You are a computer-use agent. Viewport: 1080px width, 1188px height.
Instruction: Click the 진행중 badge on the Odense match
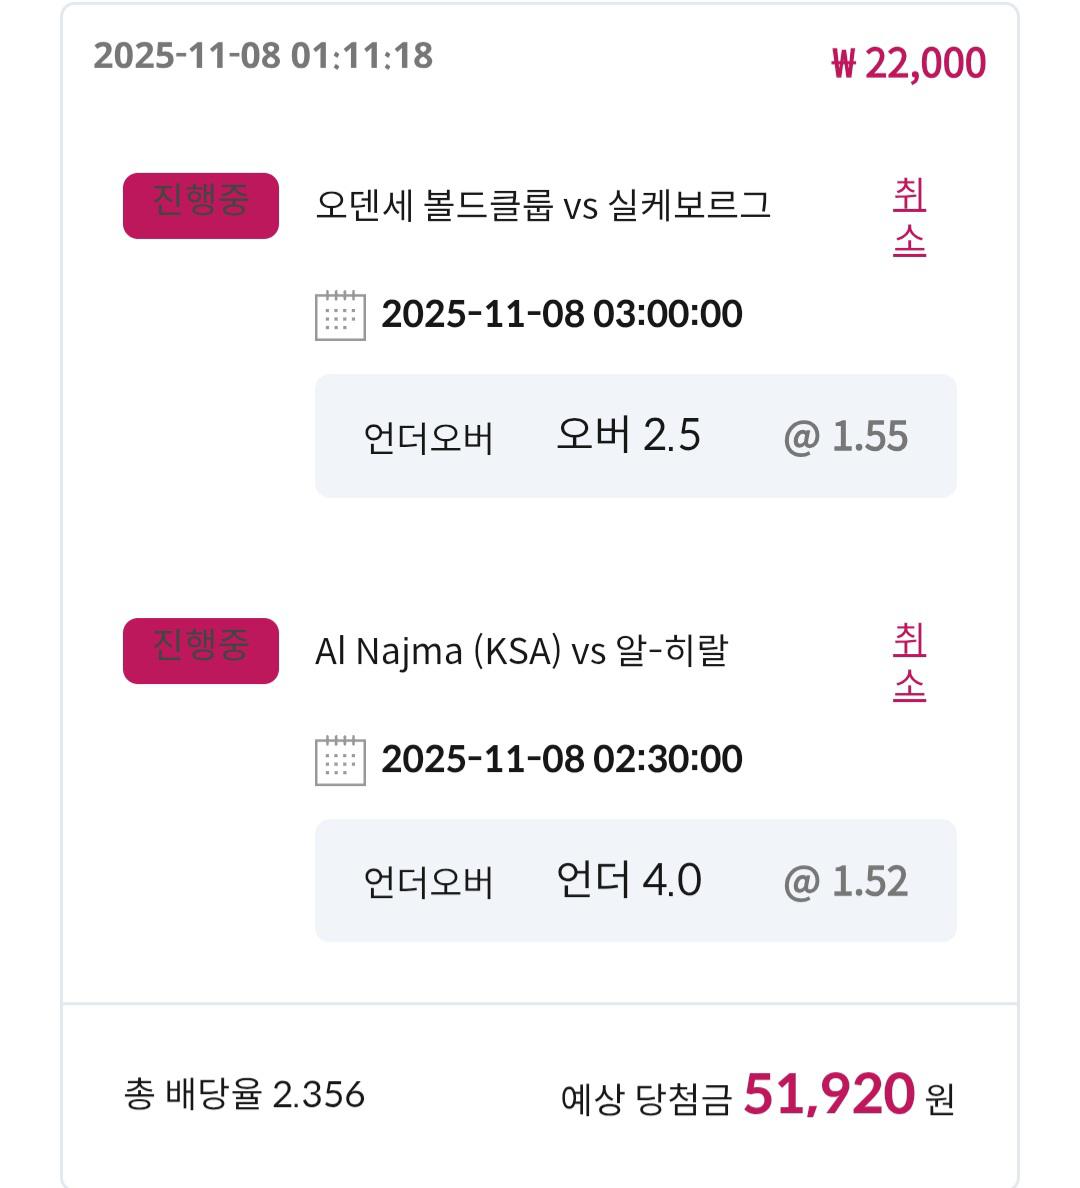[200, 205]
